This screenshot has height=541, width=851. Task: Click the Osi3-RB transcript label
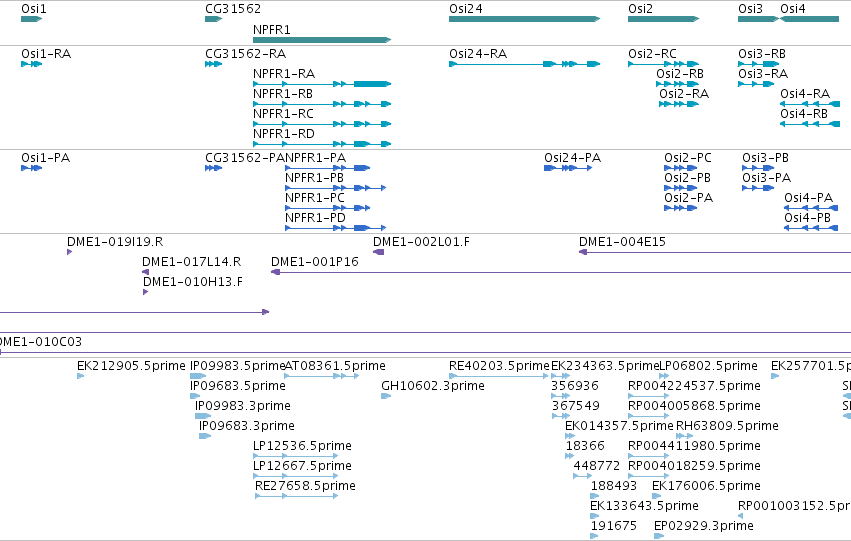(762, 54)
